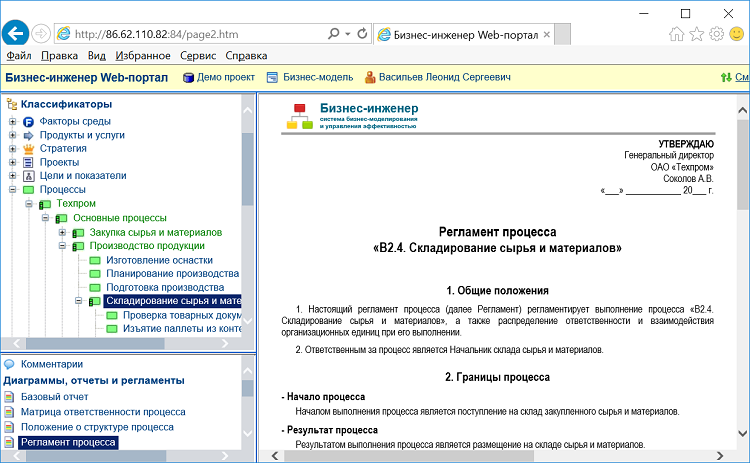Viewport: 750px width, 463px height.
Task: Collapse the Производство продукции node
Action: (62, 246)
